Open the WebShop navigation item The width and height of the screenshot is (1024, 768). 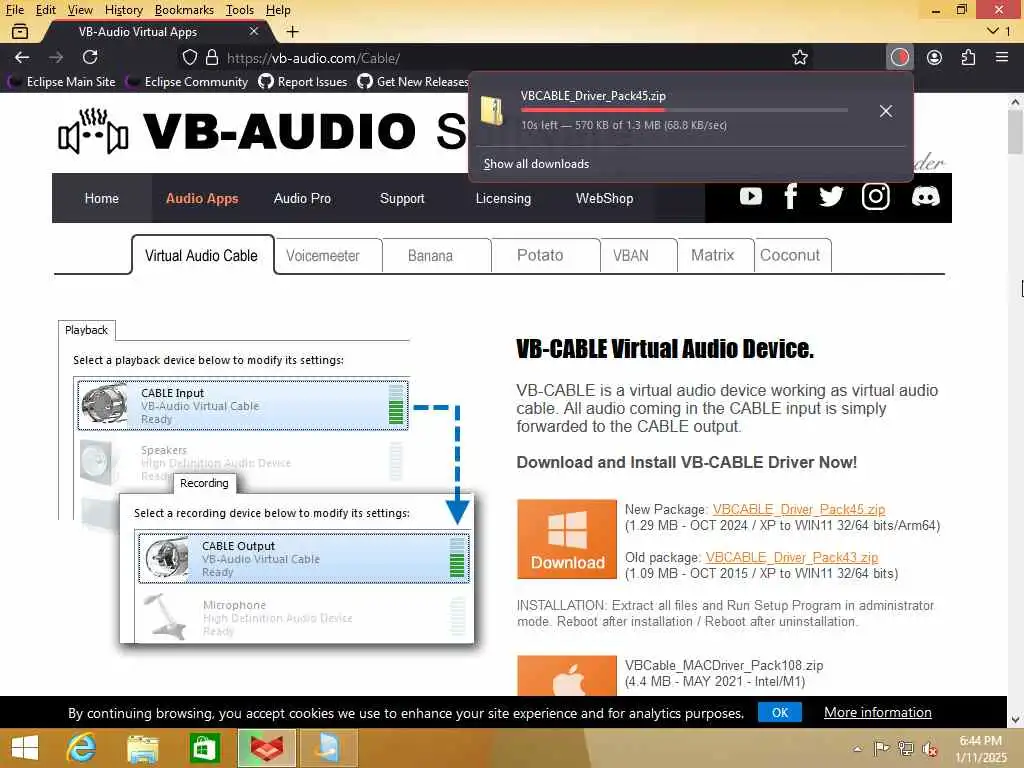(604, 199)
